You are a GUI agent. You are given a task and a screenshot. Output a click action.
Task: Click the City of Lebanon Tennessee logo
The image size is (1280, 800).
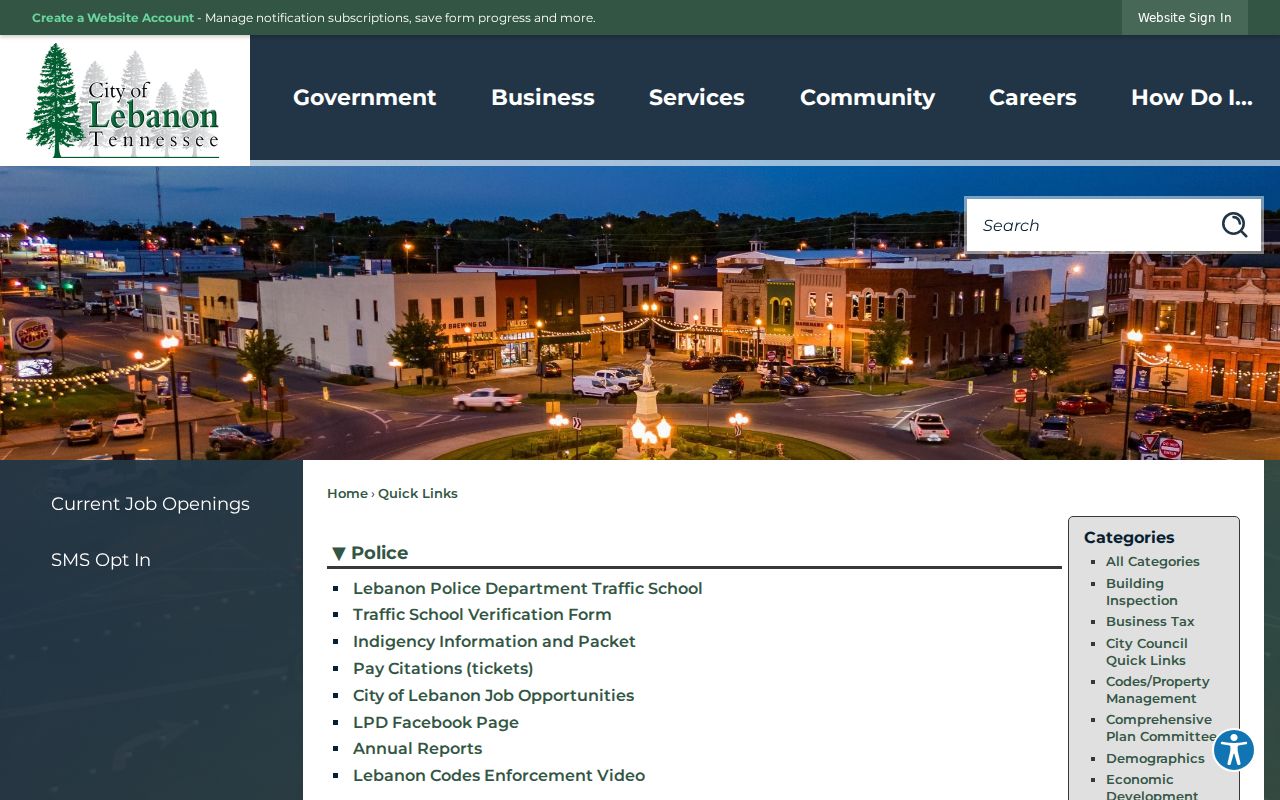click(123, 100)
